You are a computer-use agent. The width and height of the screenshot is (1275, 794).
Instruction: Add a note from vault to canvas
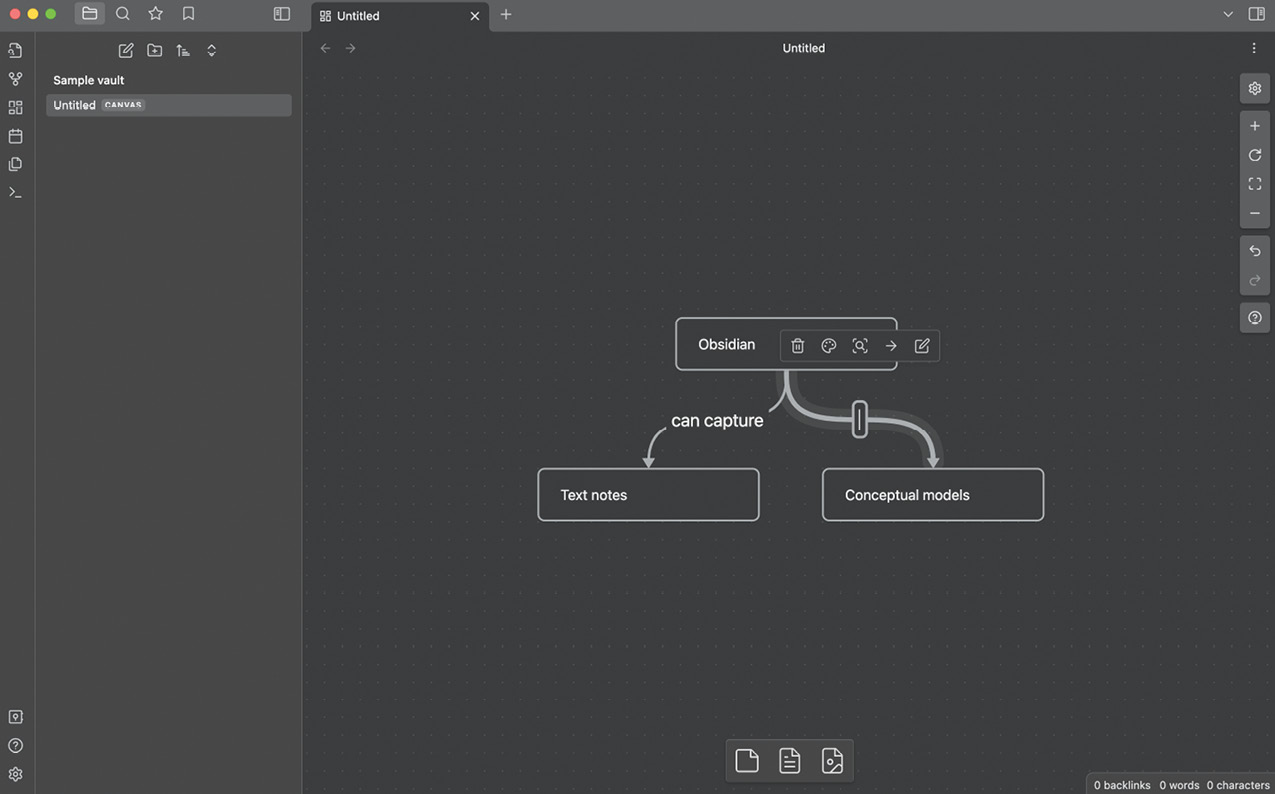(x=789, y=761)
